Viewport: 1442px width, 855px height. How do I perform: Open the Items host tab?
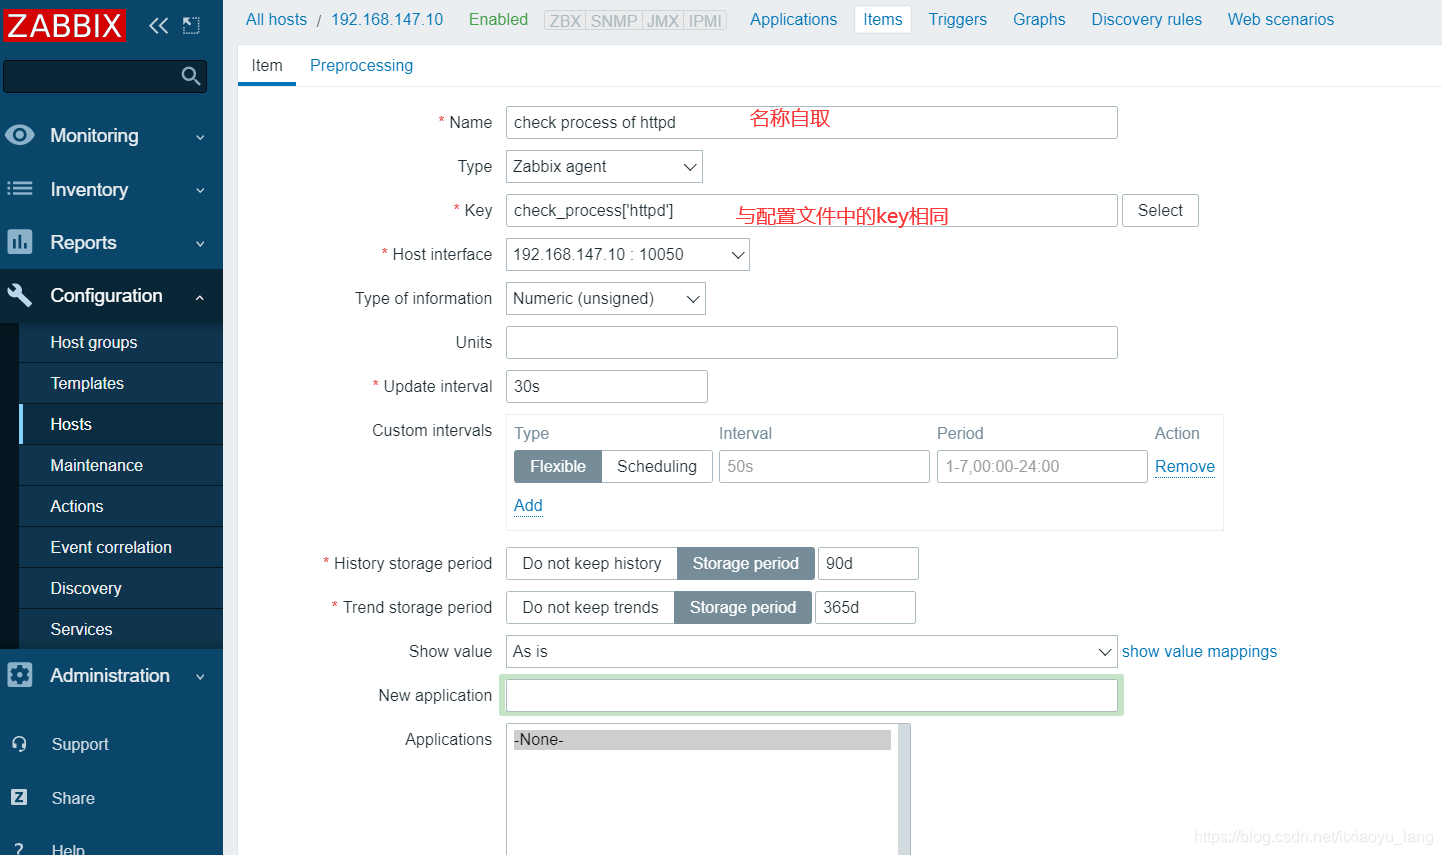(x=883, y=19)
